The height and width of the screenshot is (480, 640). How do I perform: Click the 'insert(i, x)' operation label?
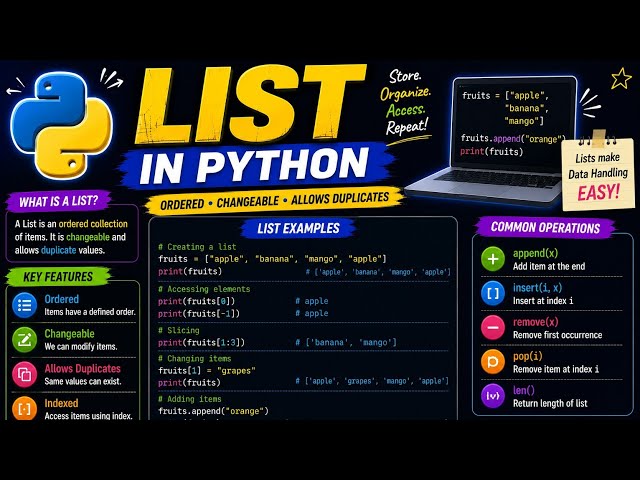(x=537, y=287)
